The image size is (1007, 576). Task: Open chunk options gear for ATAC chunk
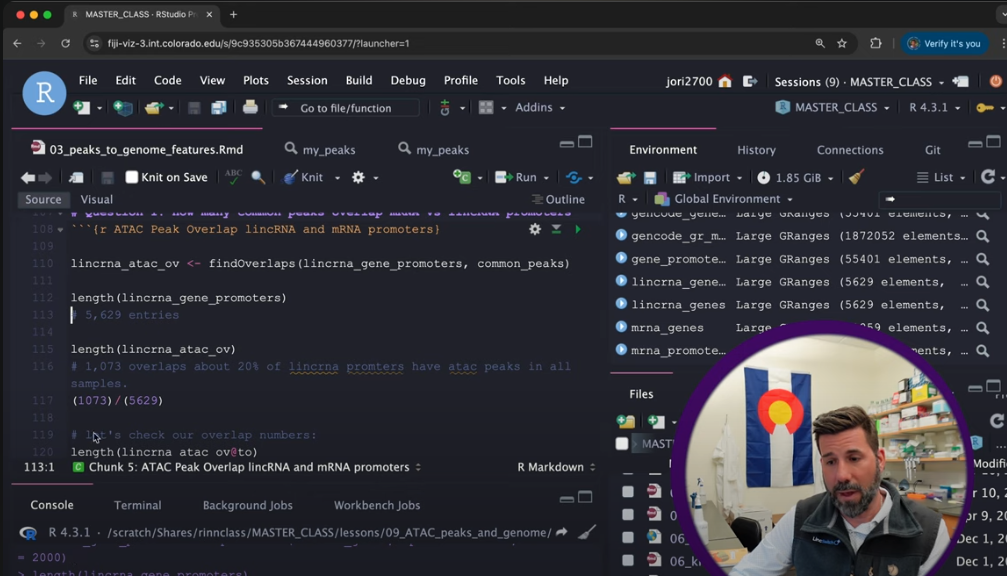535,229
